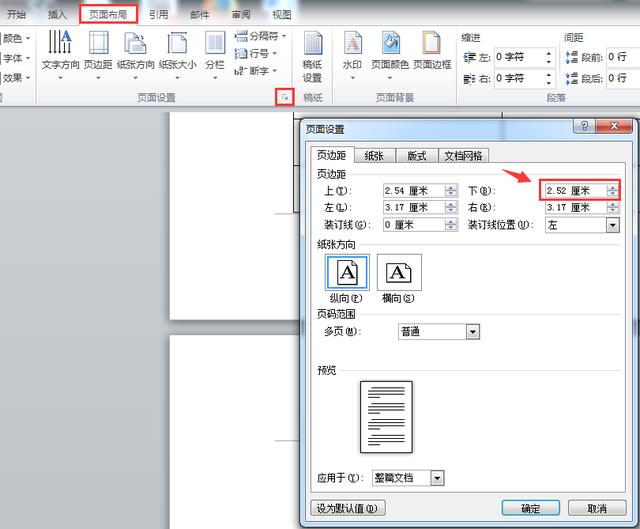Open the 纸张方向 orientation ribbon button
Screen dimensions: 640x529
136,54
